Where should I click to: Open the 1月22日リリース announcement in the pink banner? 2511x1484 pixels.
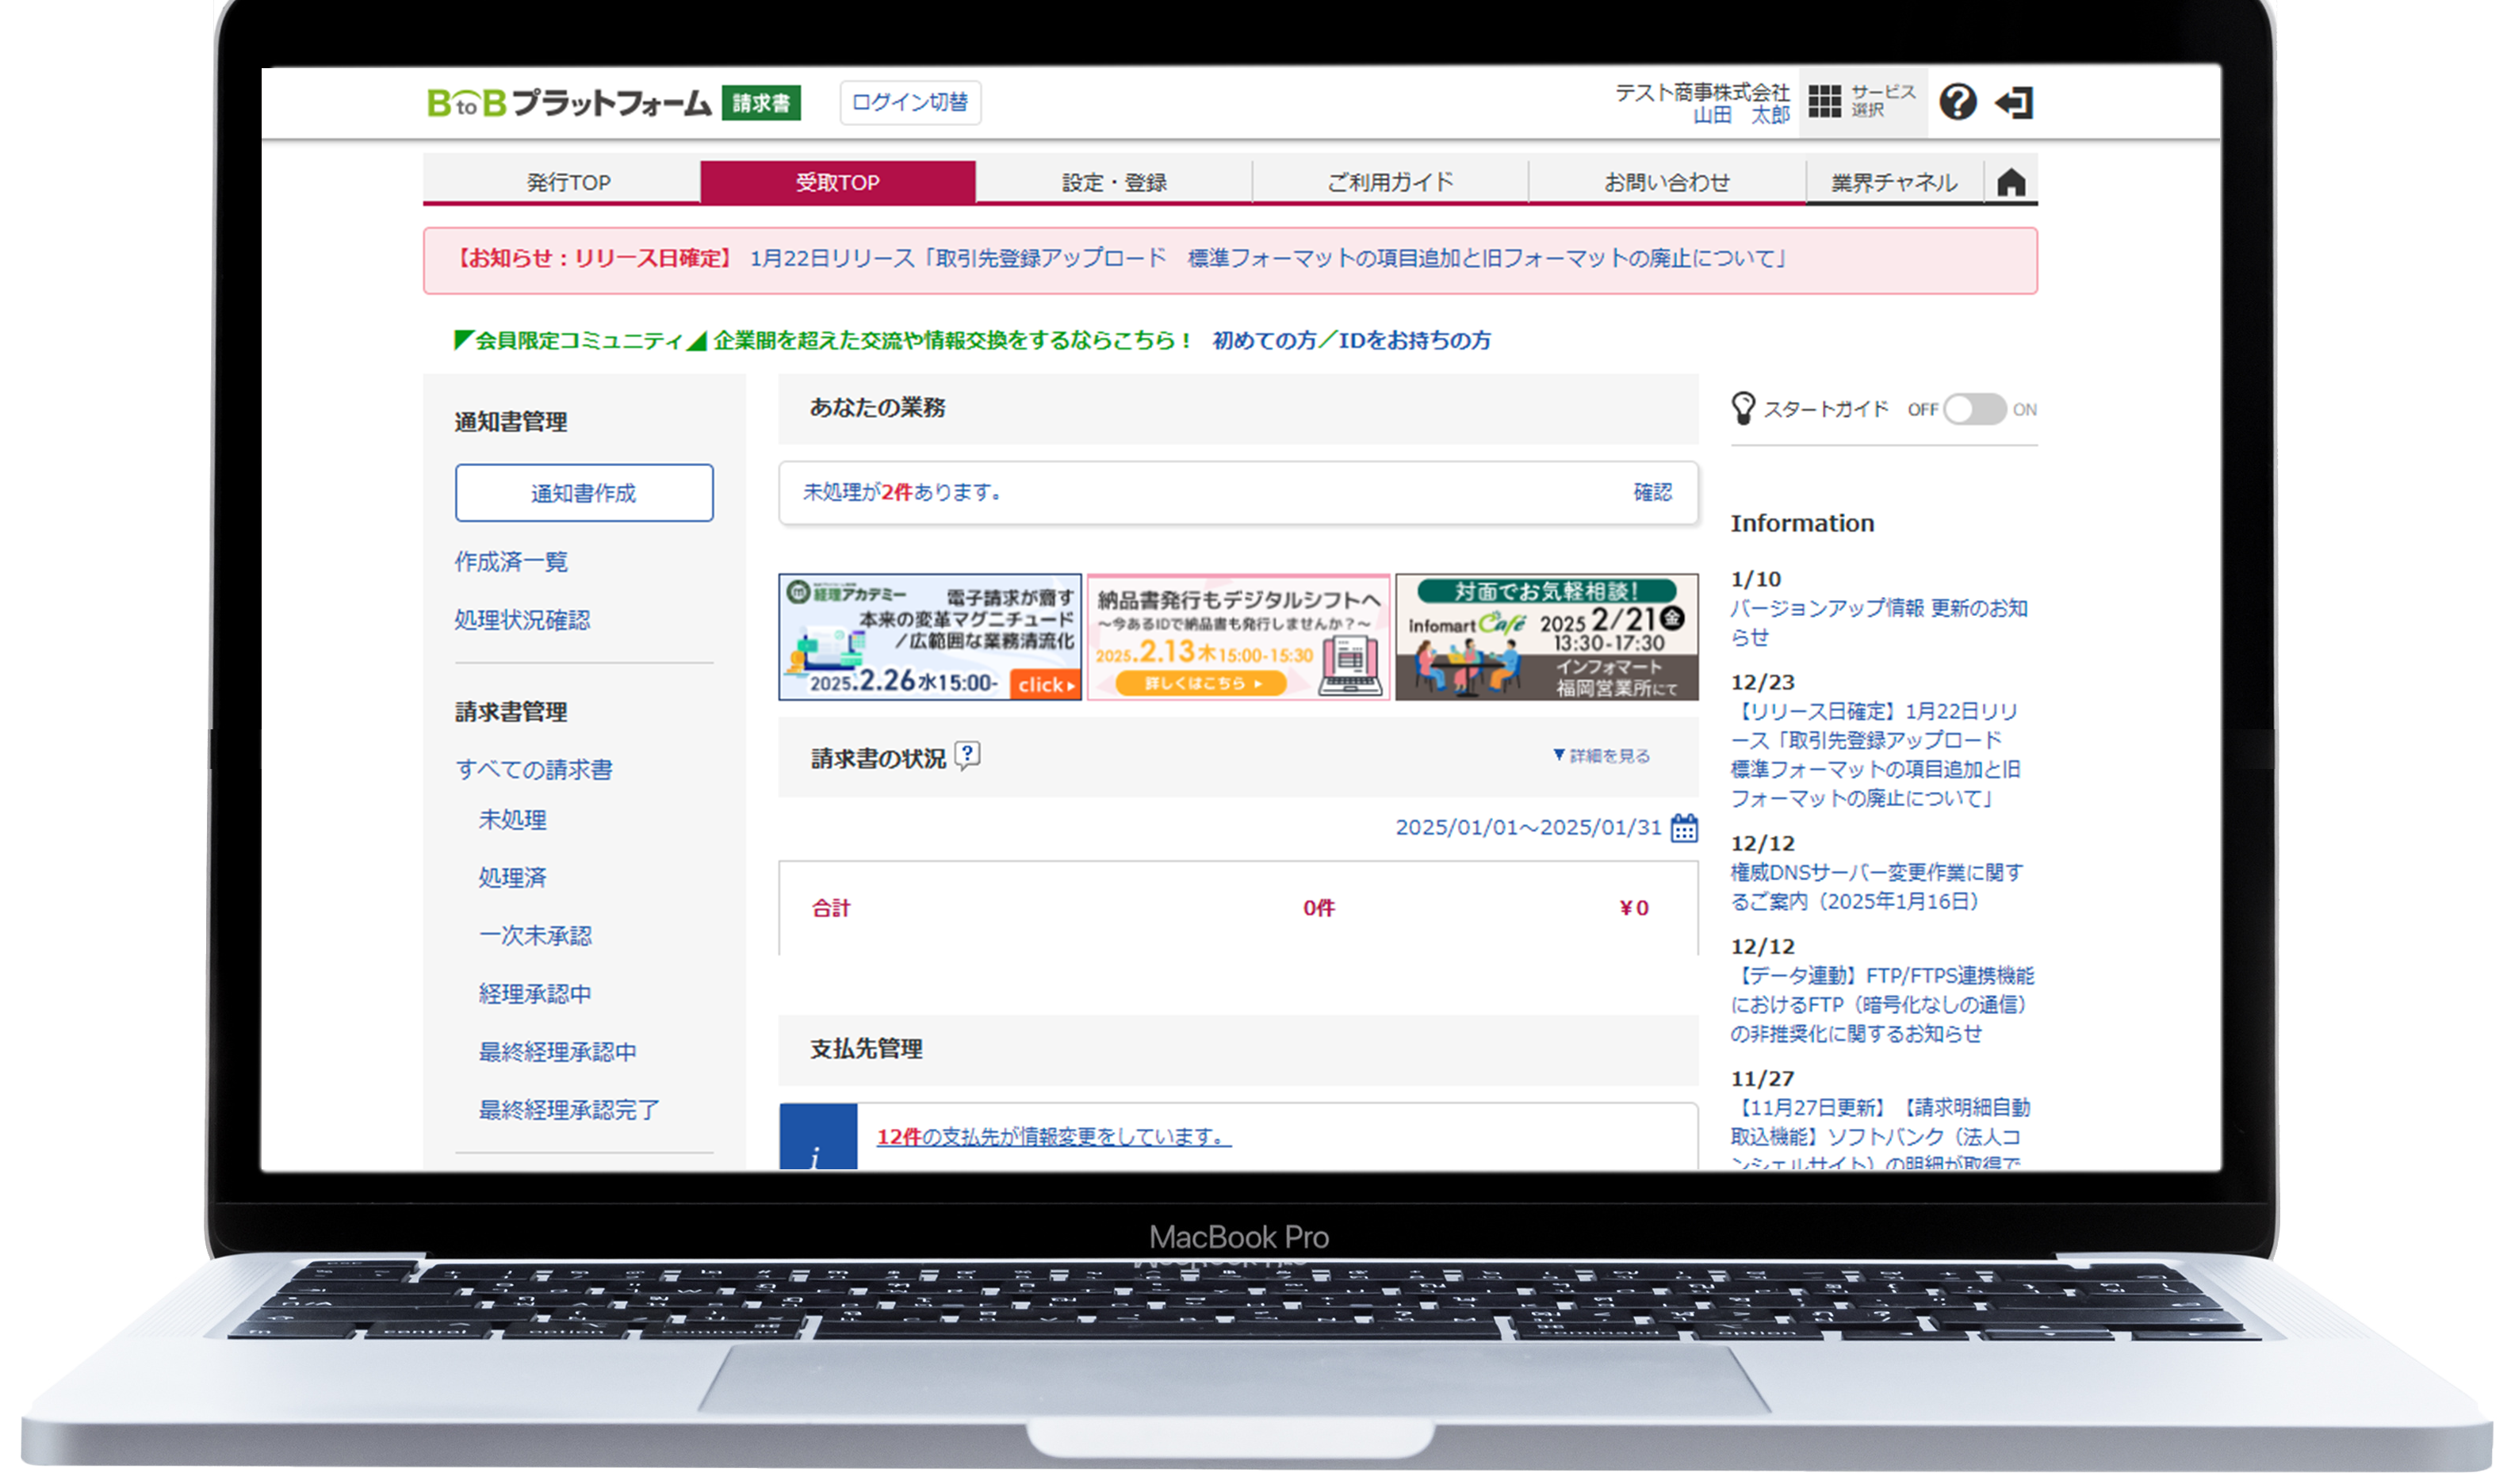1269,258
